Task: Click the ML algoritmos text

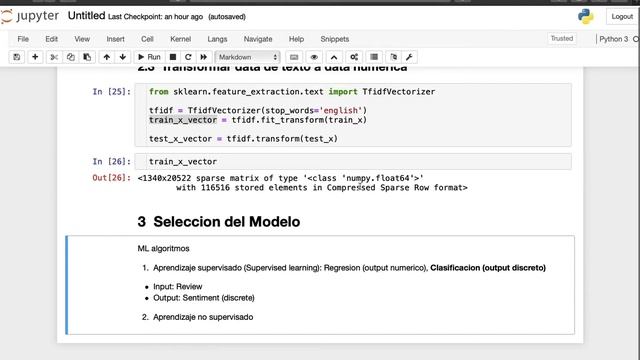Action: click(x=163, y=249)
